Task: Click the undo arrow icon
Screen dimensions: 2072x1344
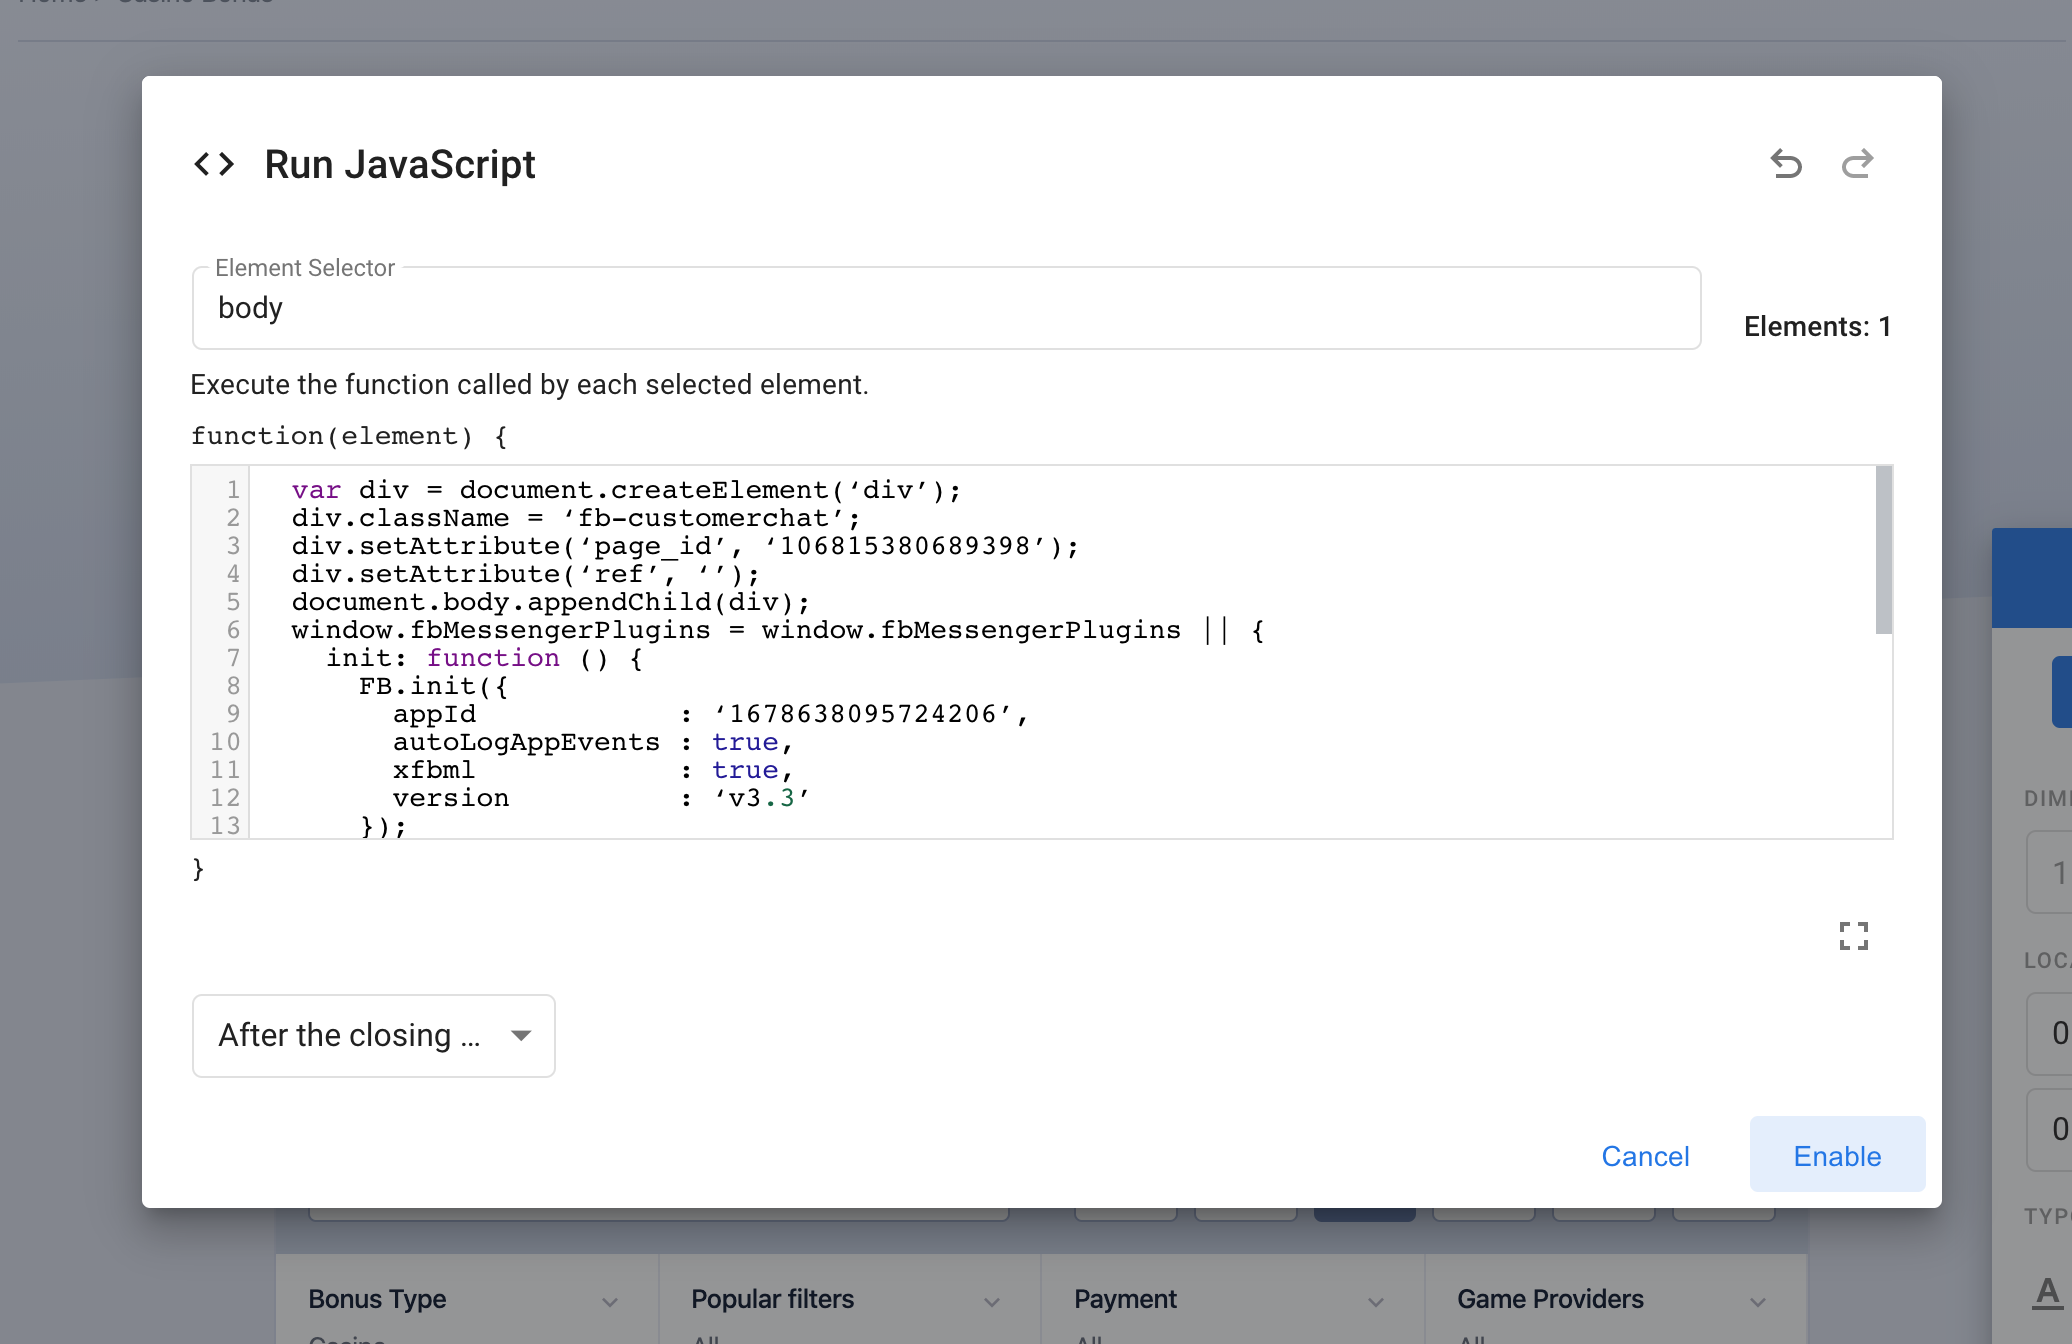Action: [x=1788, y=165]
